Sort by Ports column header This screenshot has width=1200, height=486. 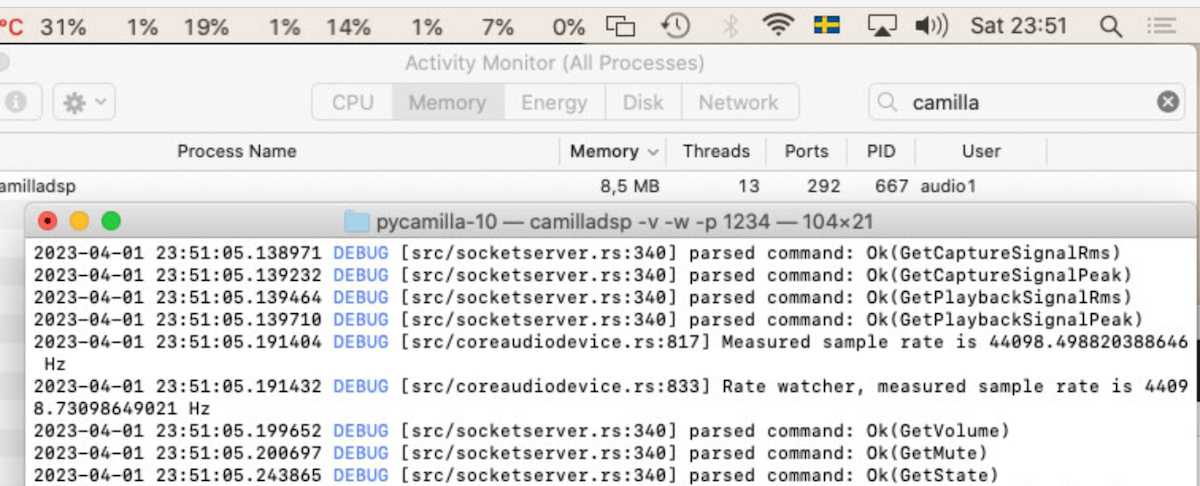click(806, 151)
